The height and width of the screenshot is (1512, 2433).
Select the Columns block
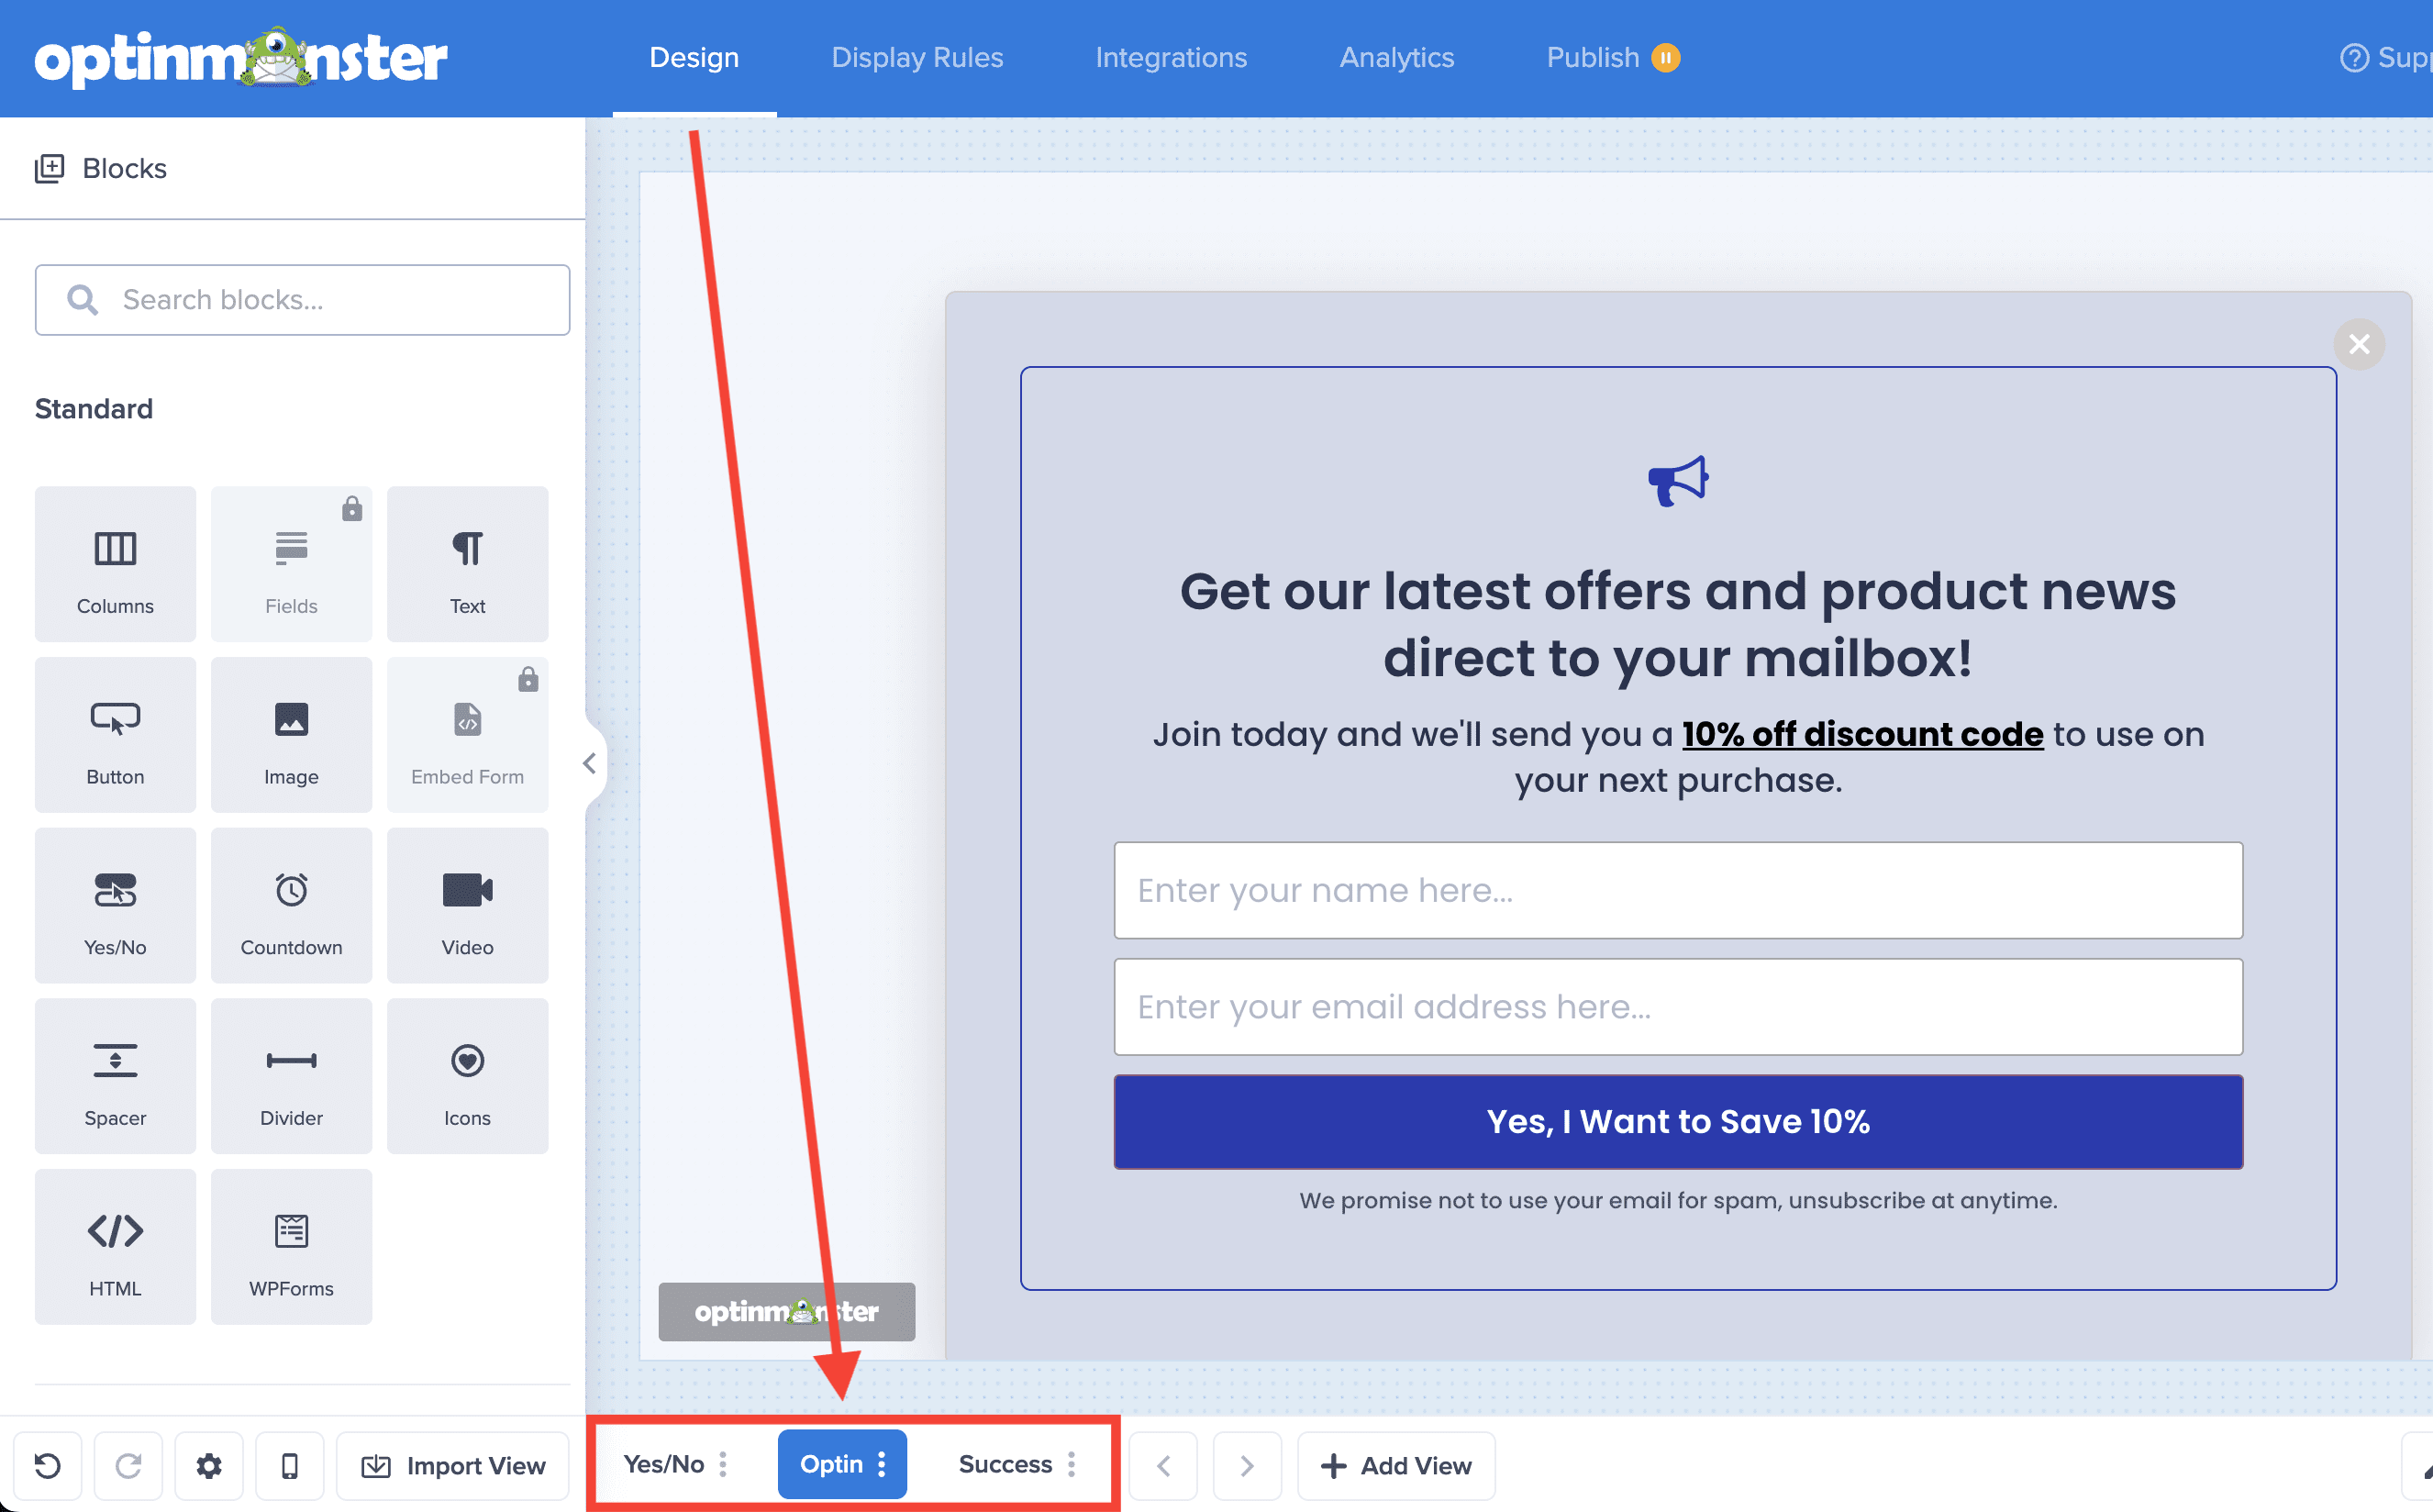coord(115,564)
